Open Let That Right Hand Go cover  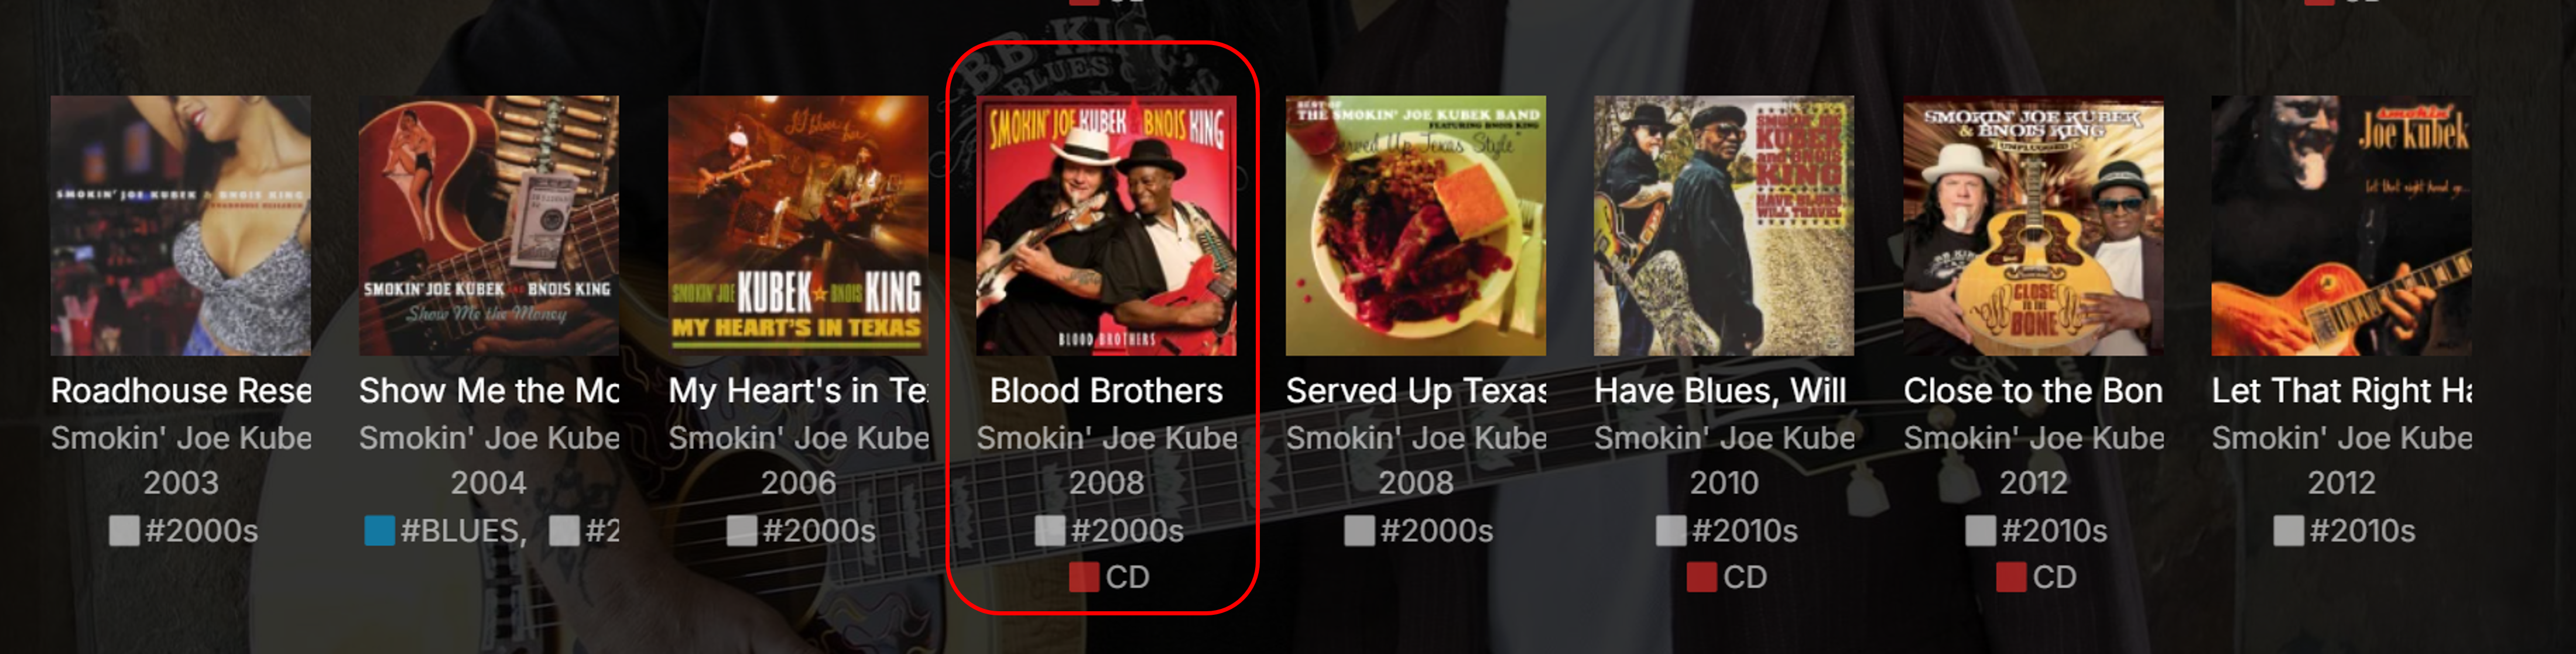click(2341, 225)
